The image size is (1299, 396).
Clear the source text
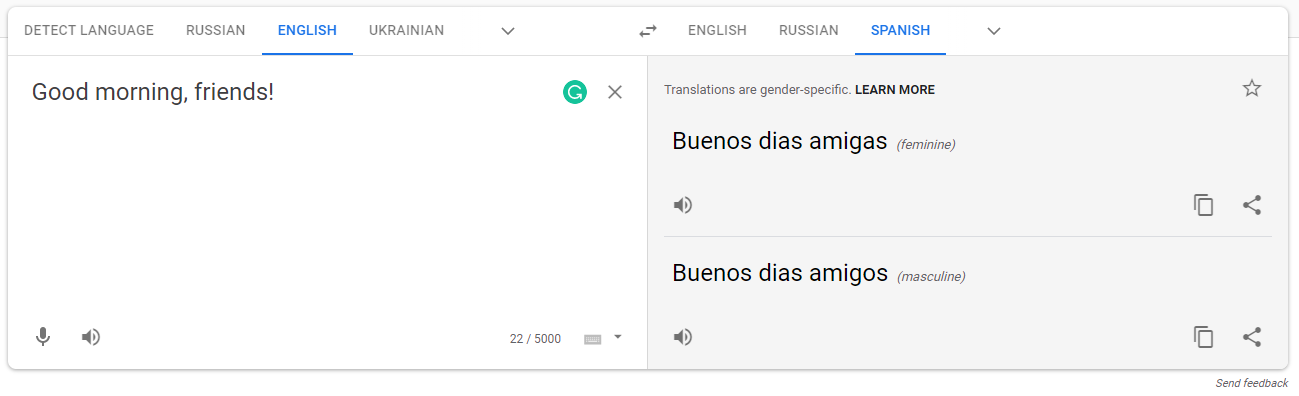coord(615,92)
